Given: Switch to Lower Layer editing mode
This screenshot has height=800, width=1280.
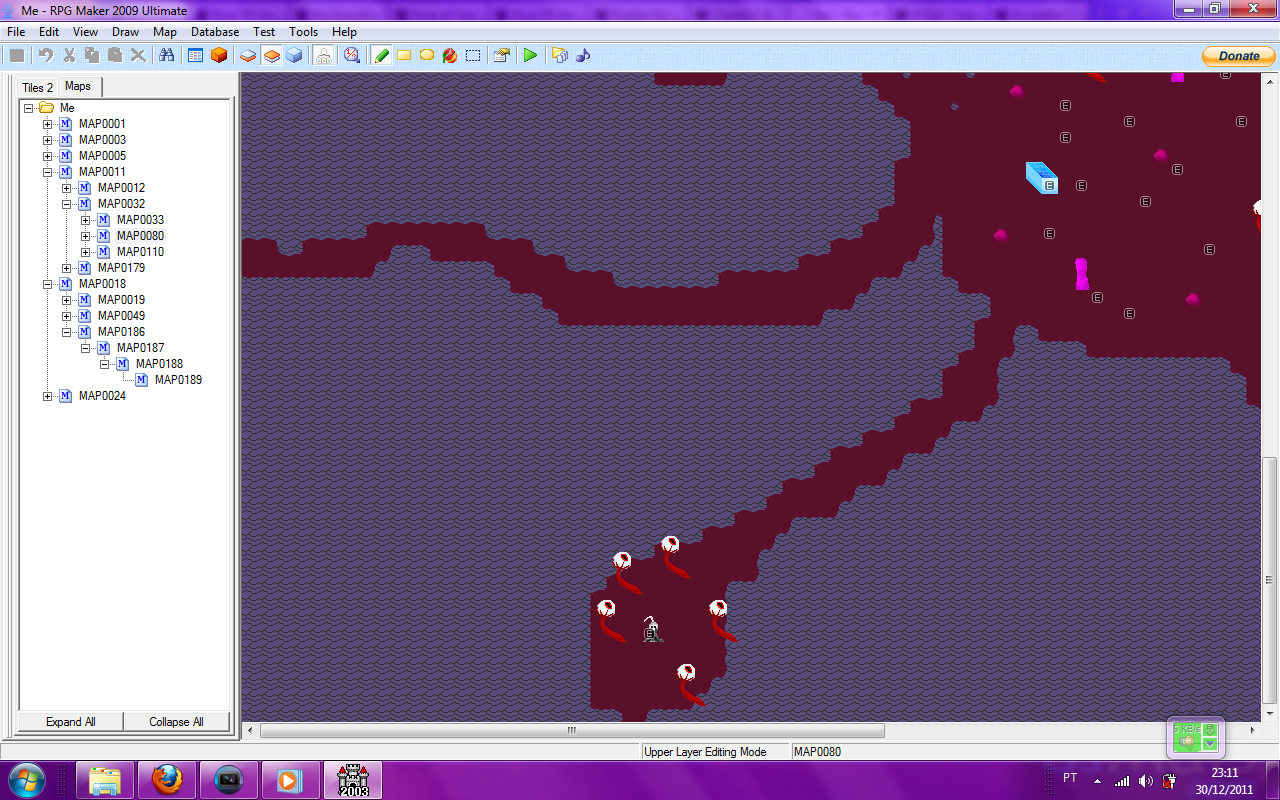Looking at the screenshot, I should [248, 56].
